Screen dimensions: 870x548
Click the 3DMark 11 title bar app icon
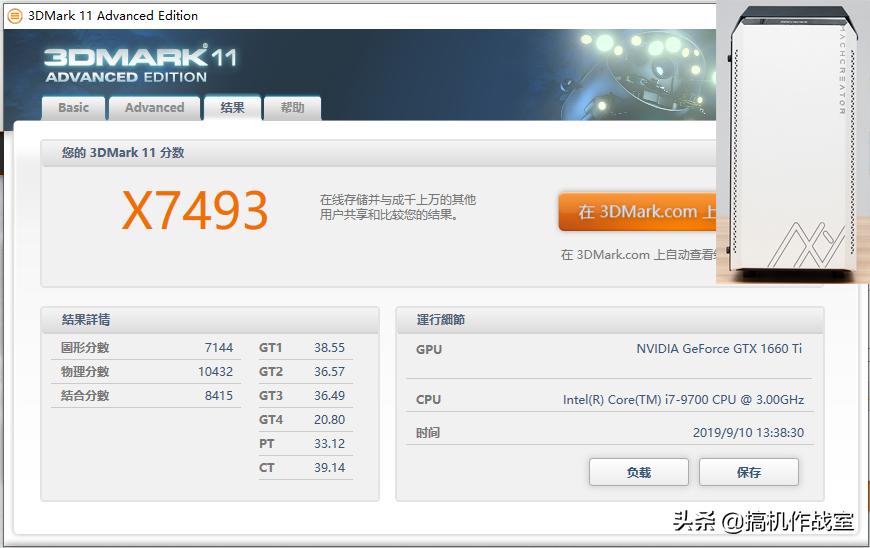15,16
